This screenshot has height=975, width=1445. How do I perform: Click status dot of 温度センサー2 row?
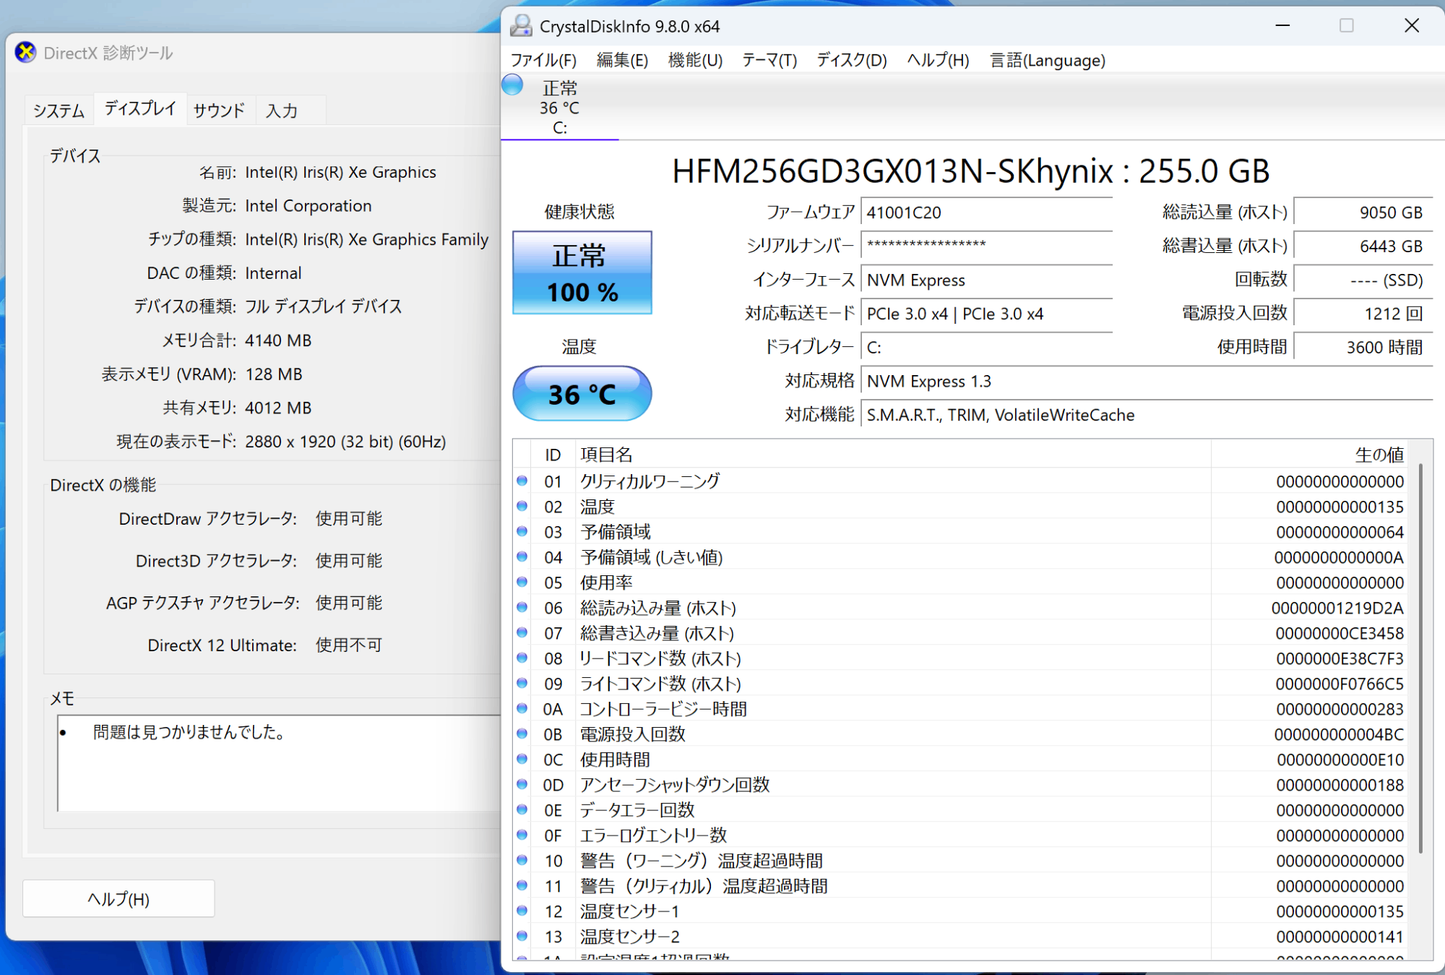522,936
